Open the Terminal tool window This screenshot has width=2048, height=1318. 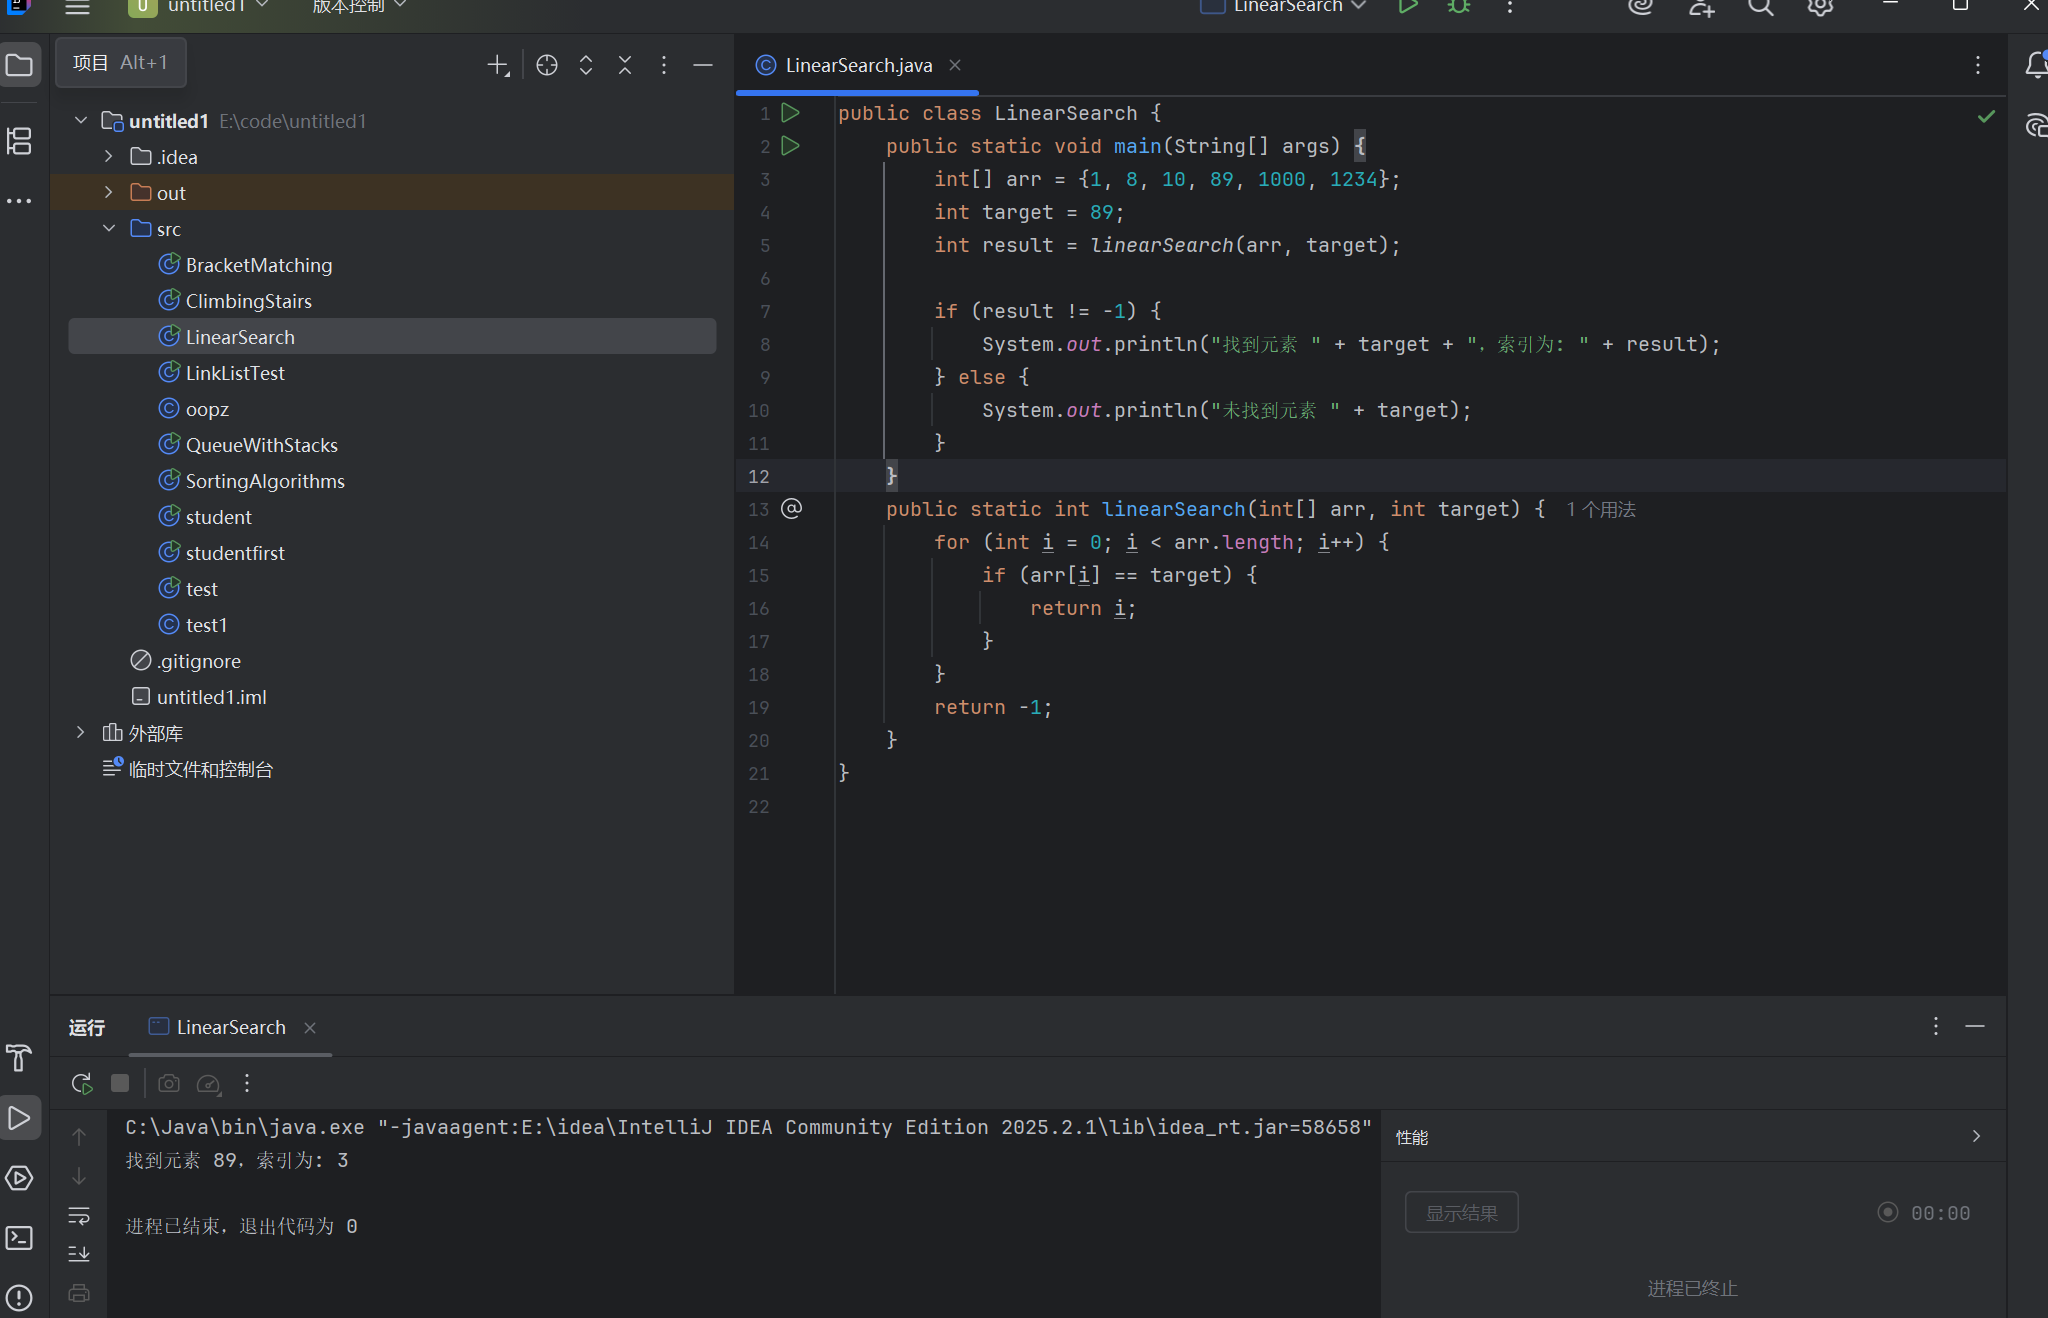pyautogui.click(x=19, y=1238)
